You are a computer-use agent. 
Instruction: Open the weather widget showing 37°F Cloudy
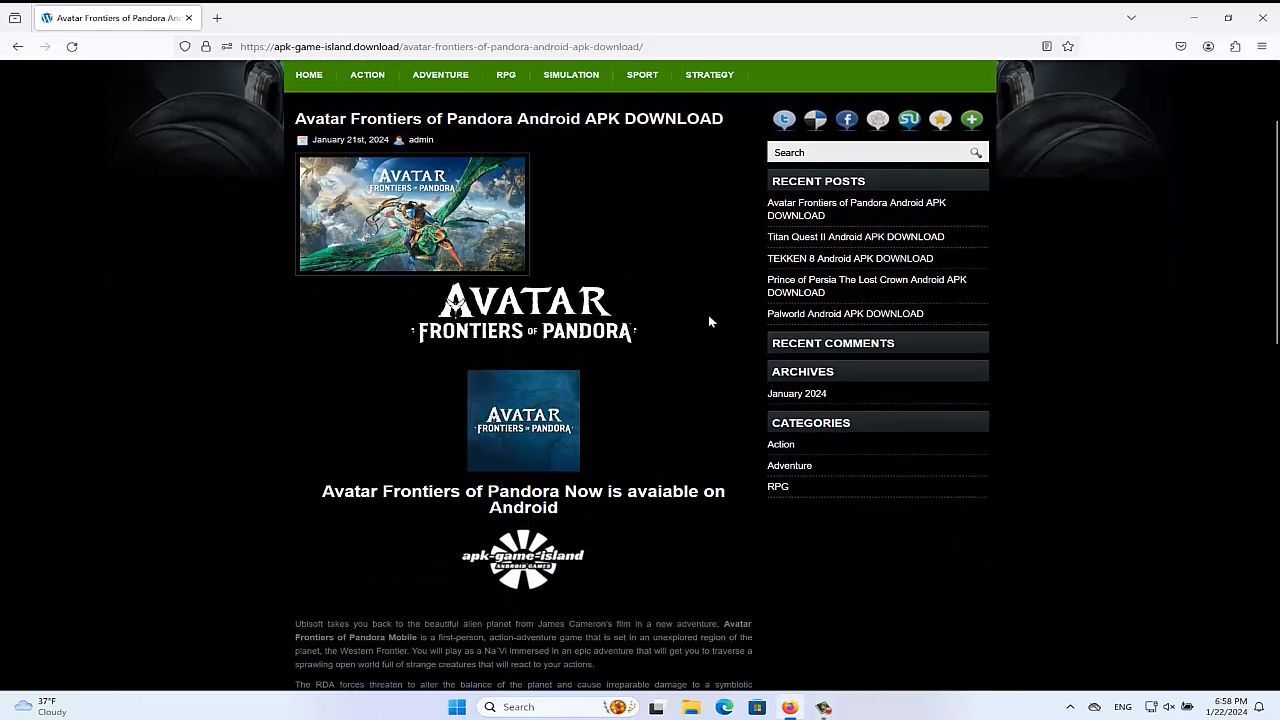pyautogui.click(x=41, y=707)
